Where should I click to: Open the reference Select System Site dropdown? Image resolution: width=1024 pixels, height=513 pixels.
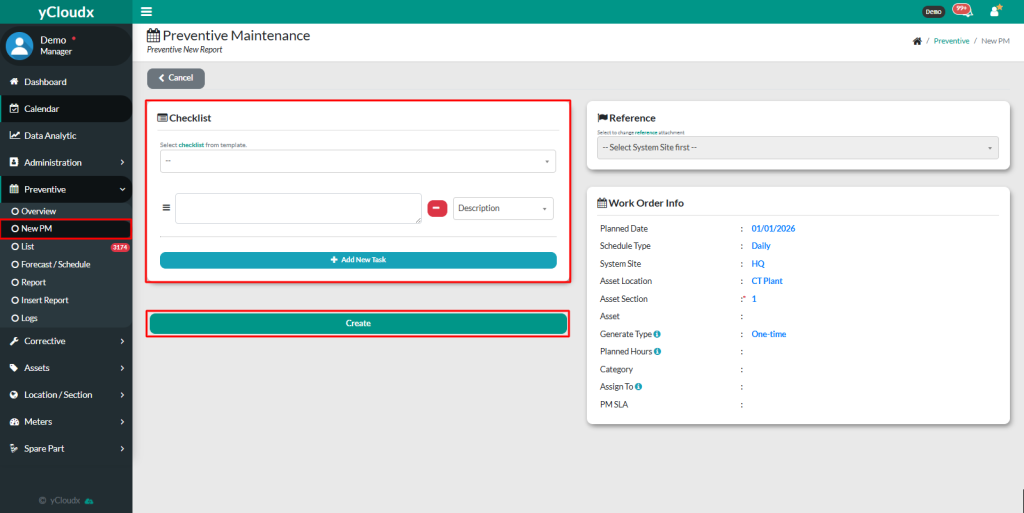tap(797, 148)
